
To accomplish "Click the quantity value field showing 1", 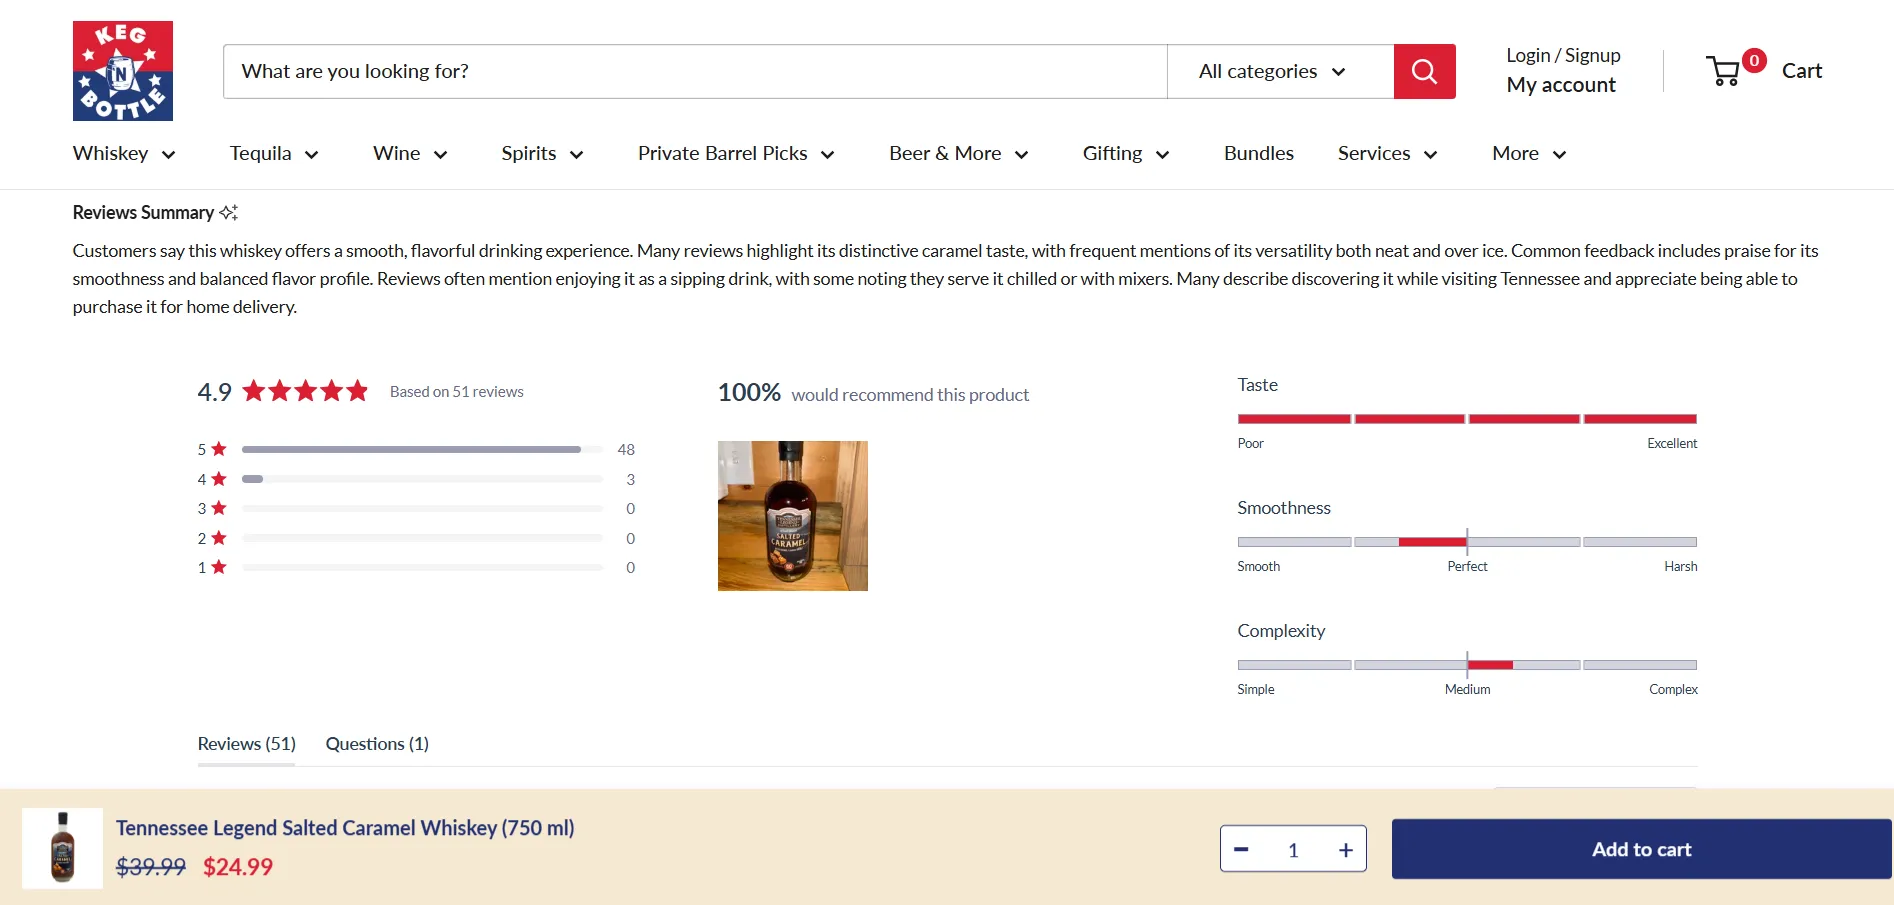I will [1293, 850].
